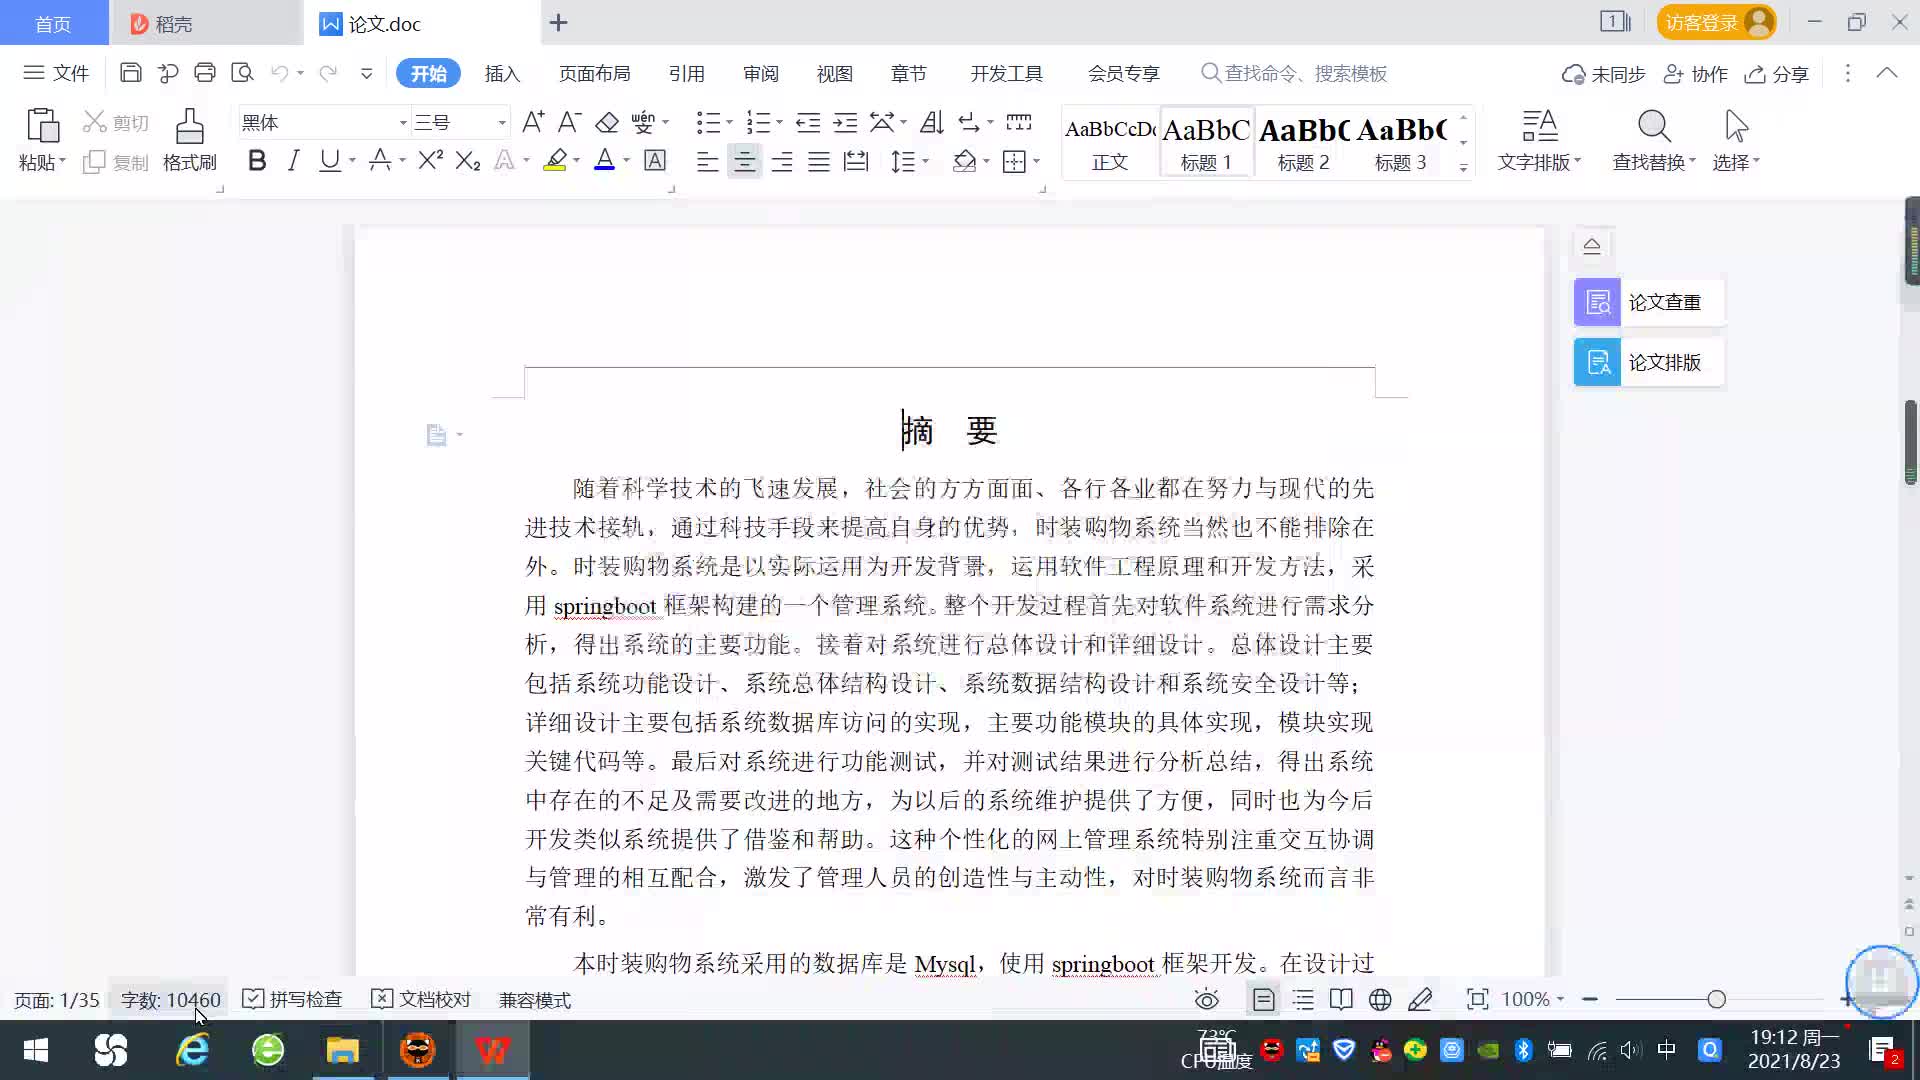Image resolution: width=1920 pixels, height=1080 pixels.
Task: Open the font size dropdown (三号)
Action: pos(502,122)
